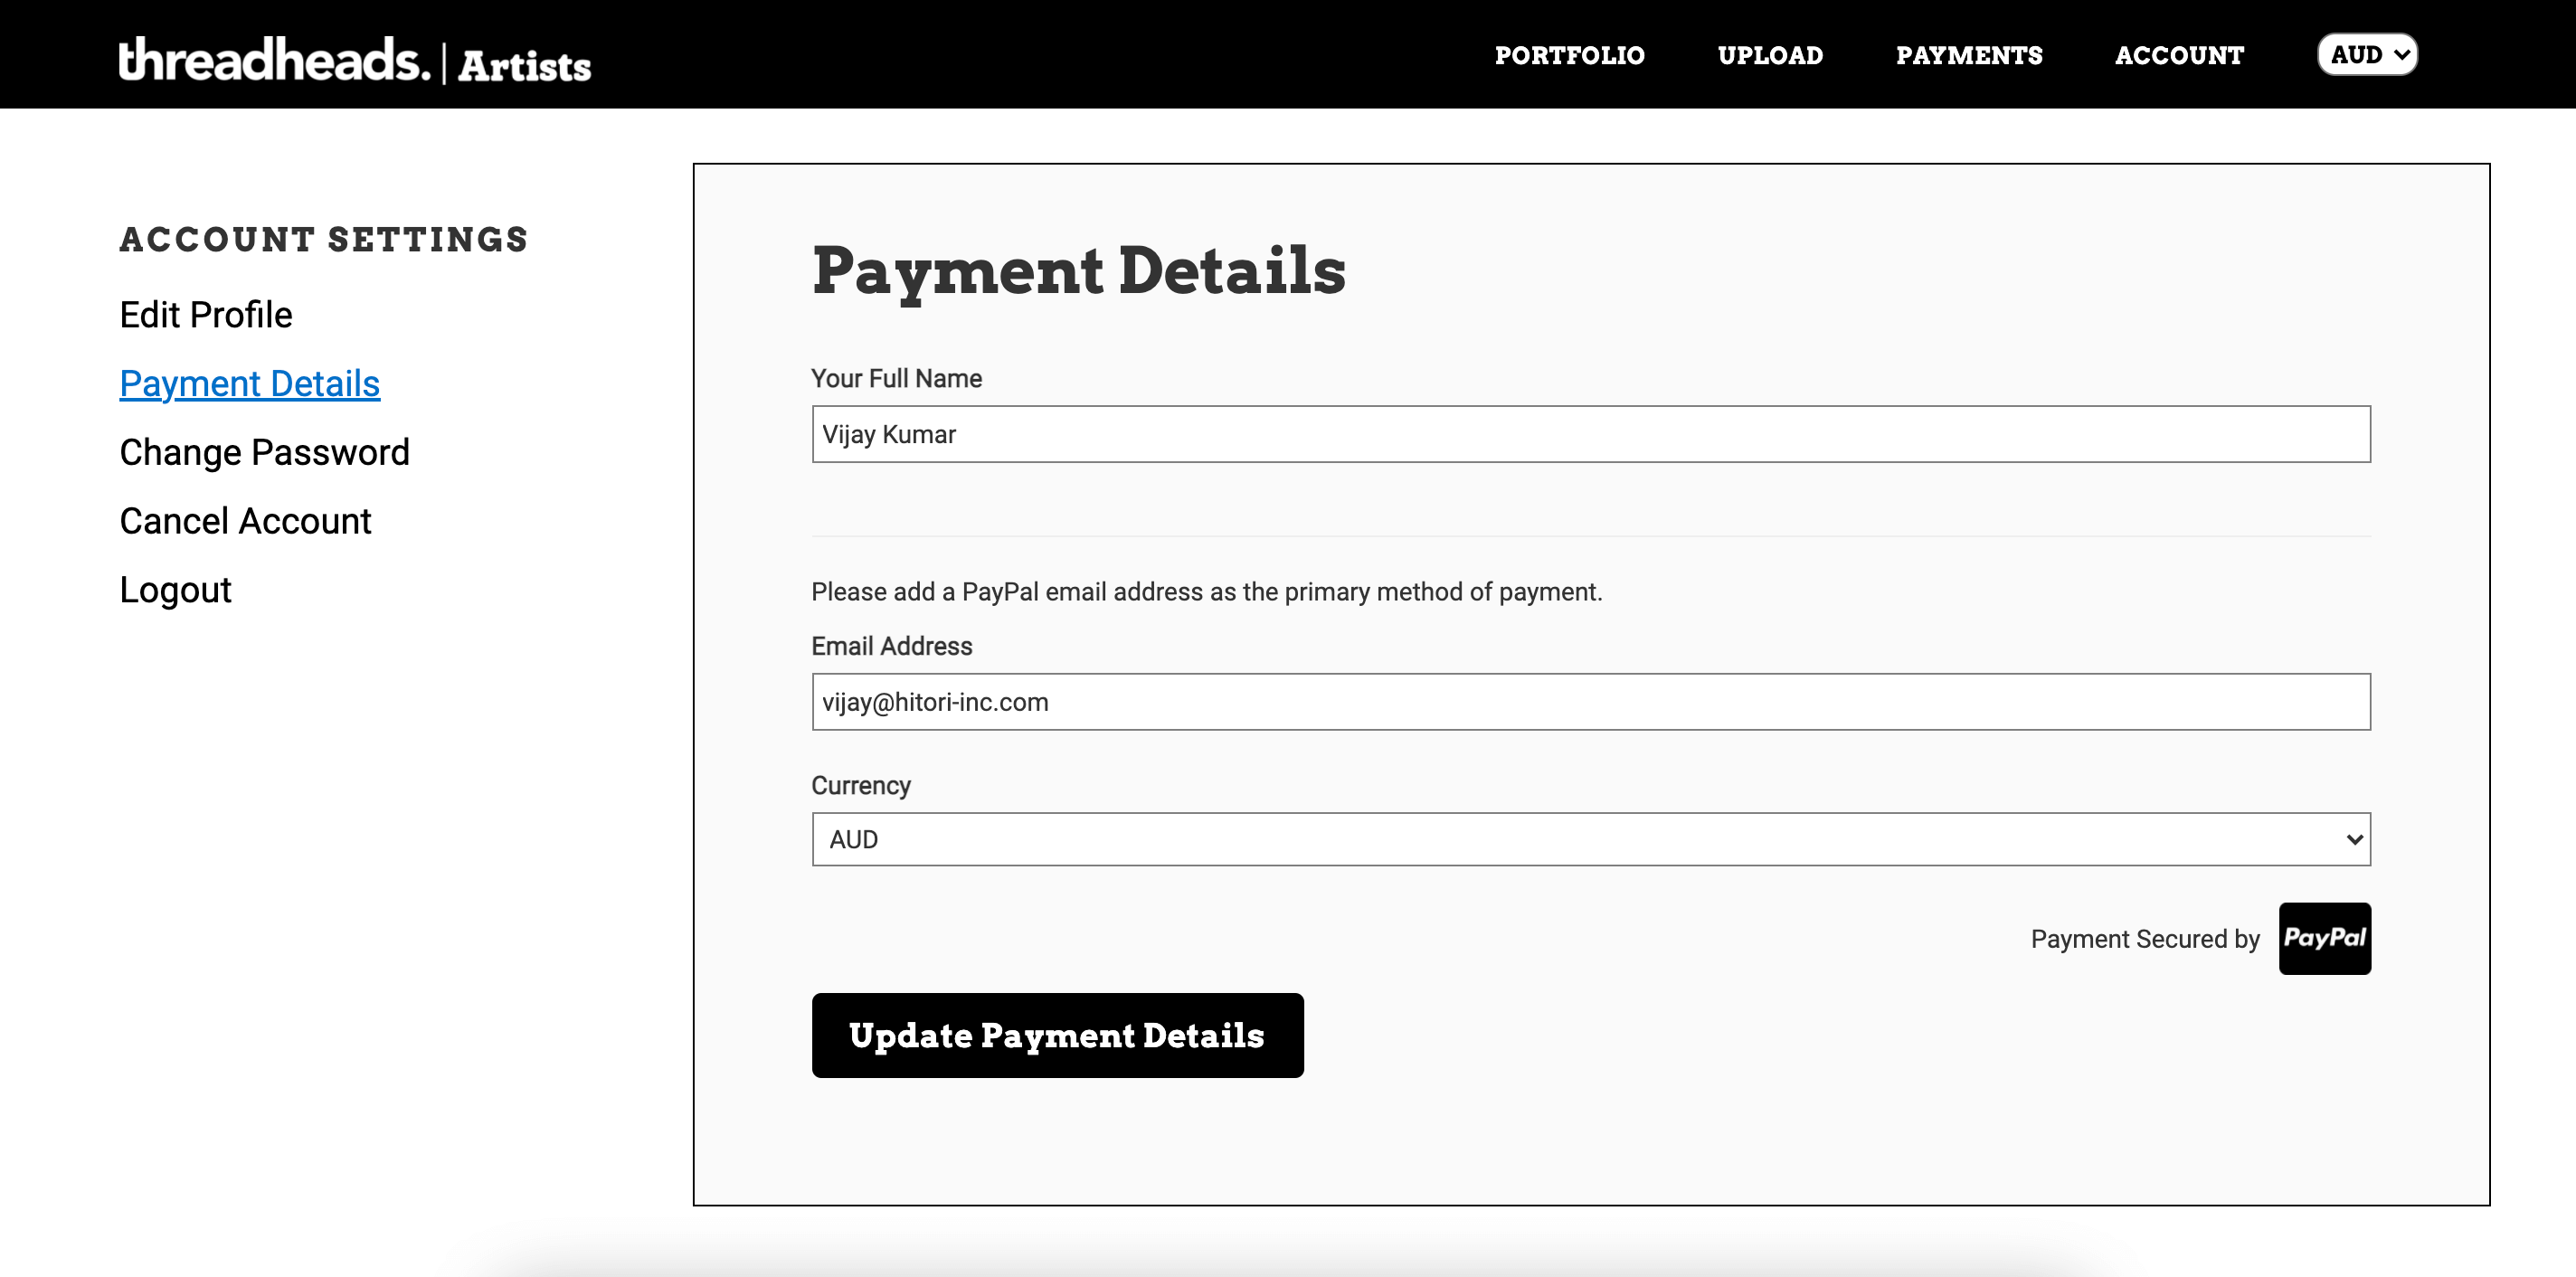Open Cancel Account page
This screenshot has width=2576, height=1277.
(246, 521)
